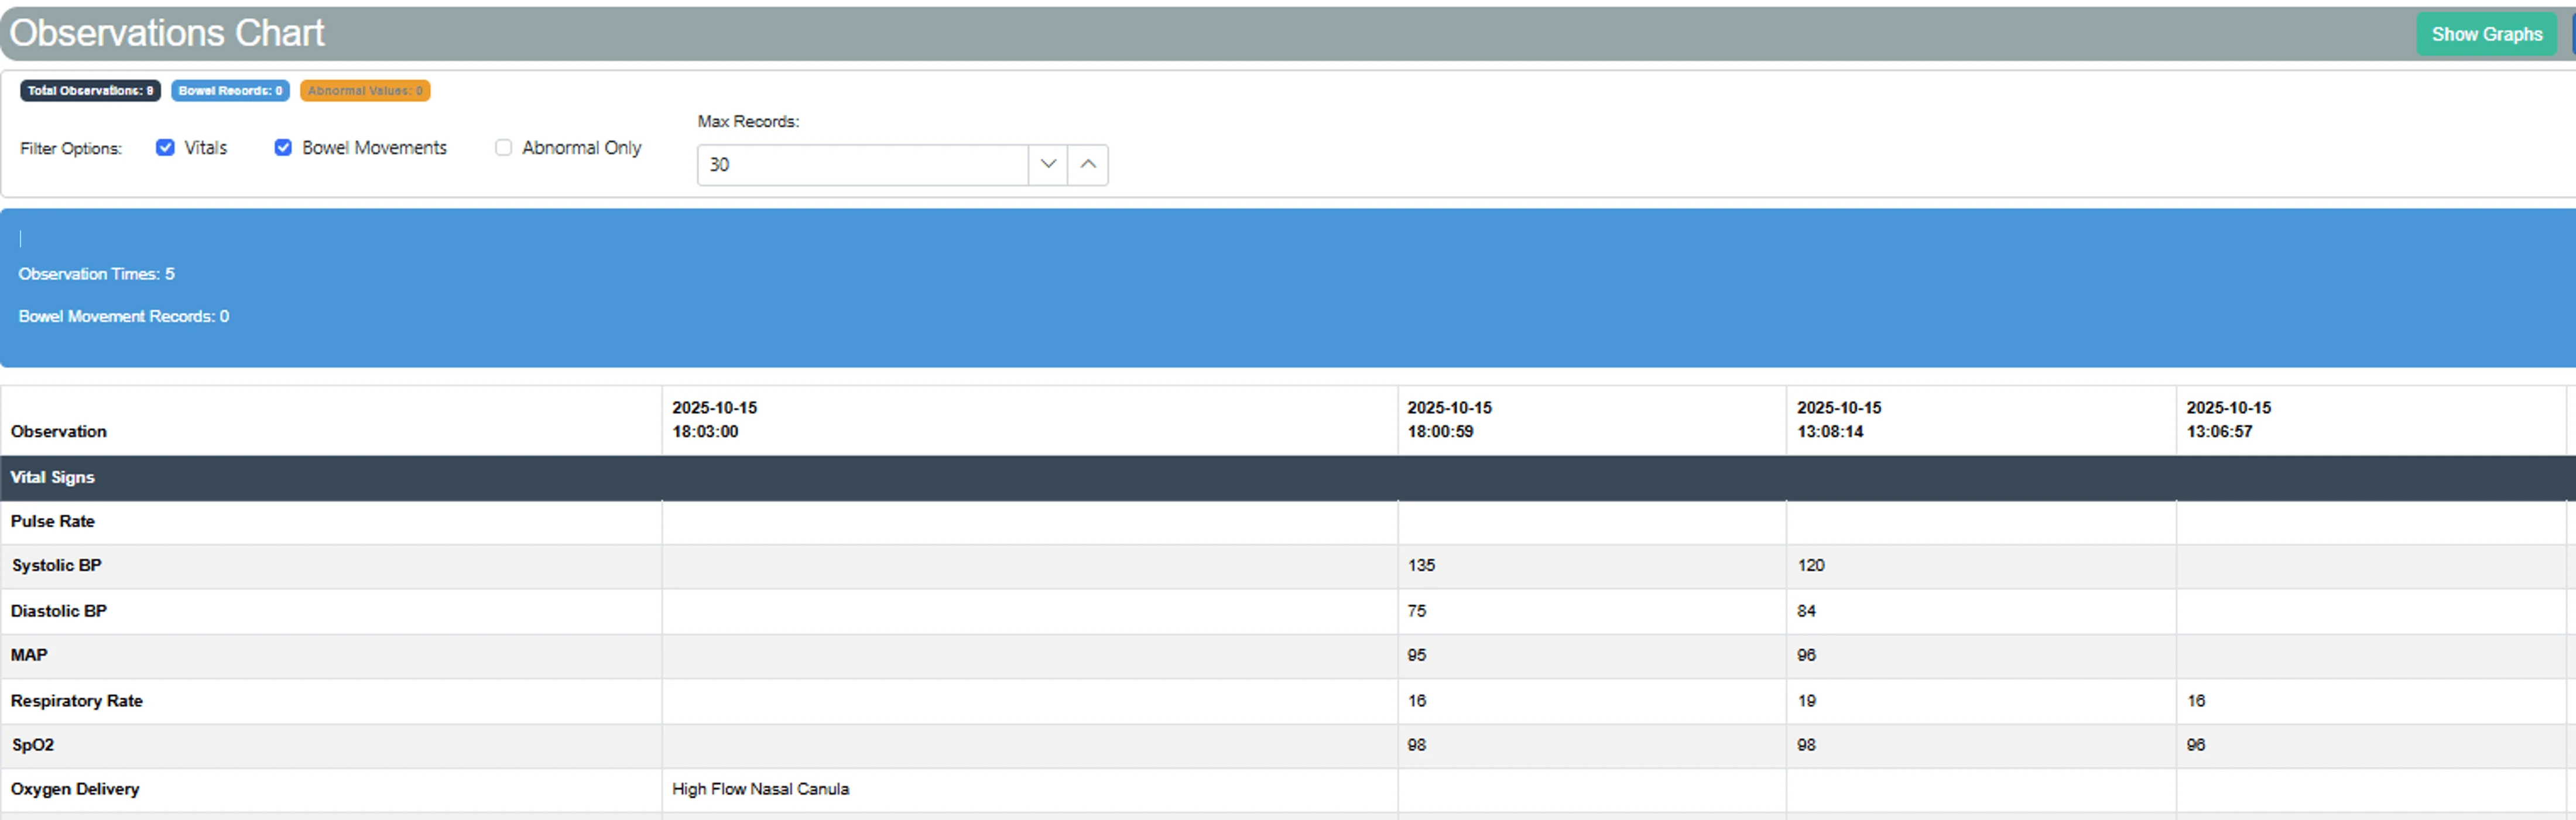Click Diastolic BP value 75

coord(1417,611)
